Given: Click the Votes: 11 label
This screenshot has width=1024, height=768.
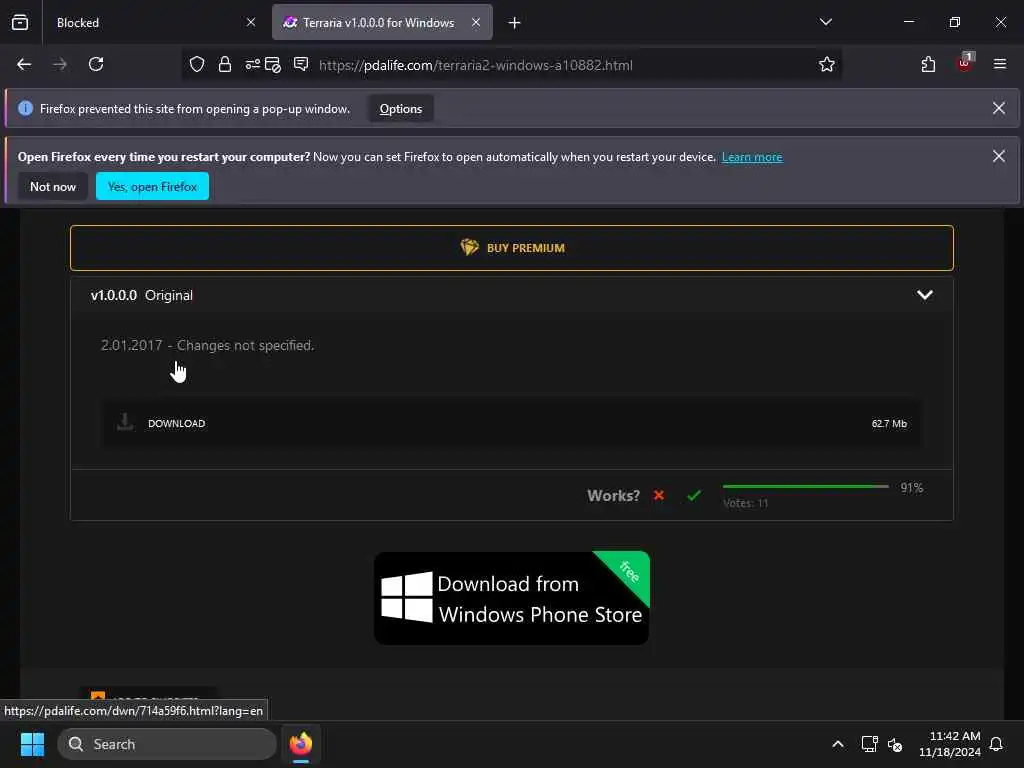Looking at the screenshot, I should point(745,503).
